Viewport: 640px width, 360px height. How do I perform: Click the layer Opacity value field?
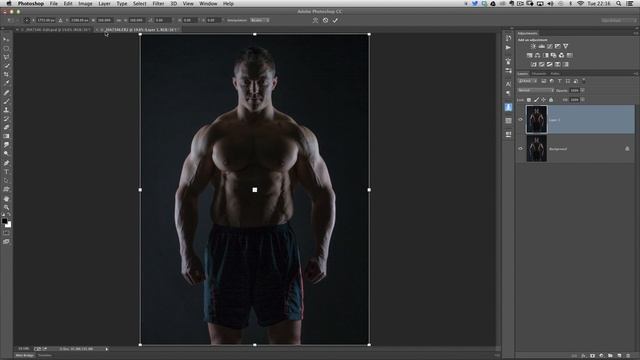(575, 91)
